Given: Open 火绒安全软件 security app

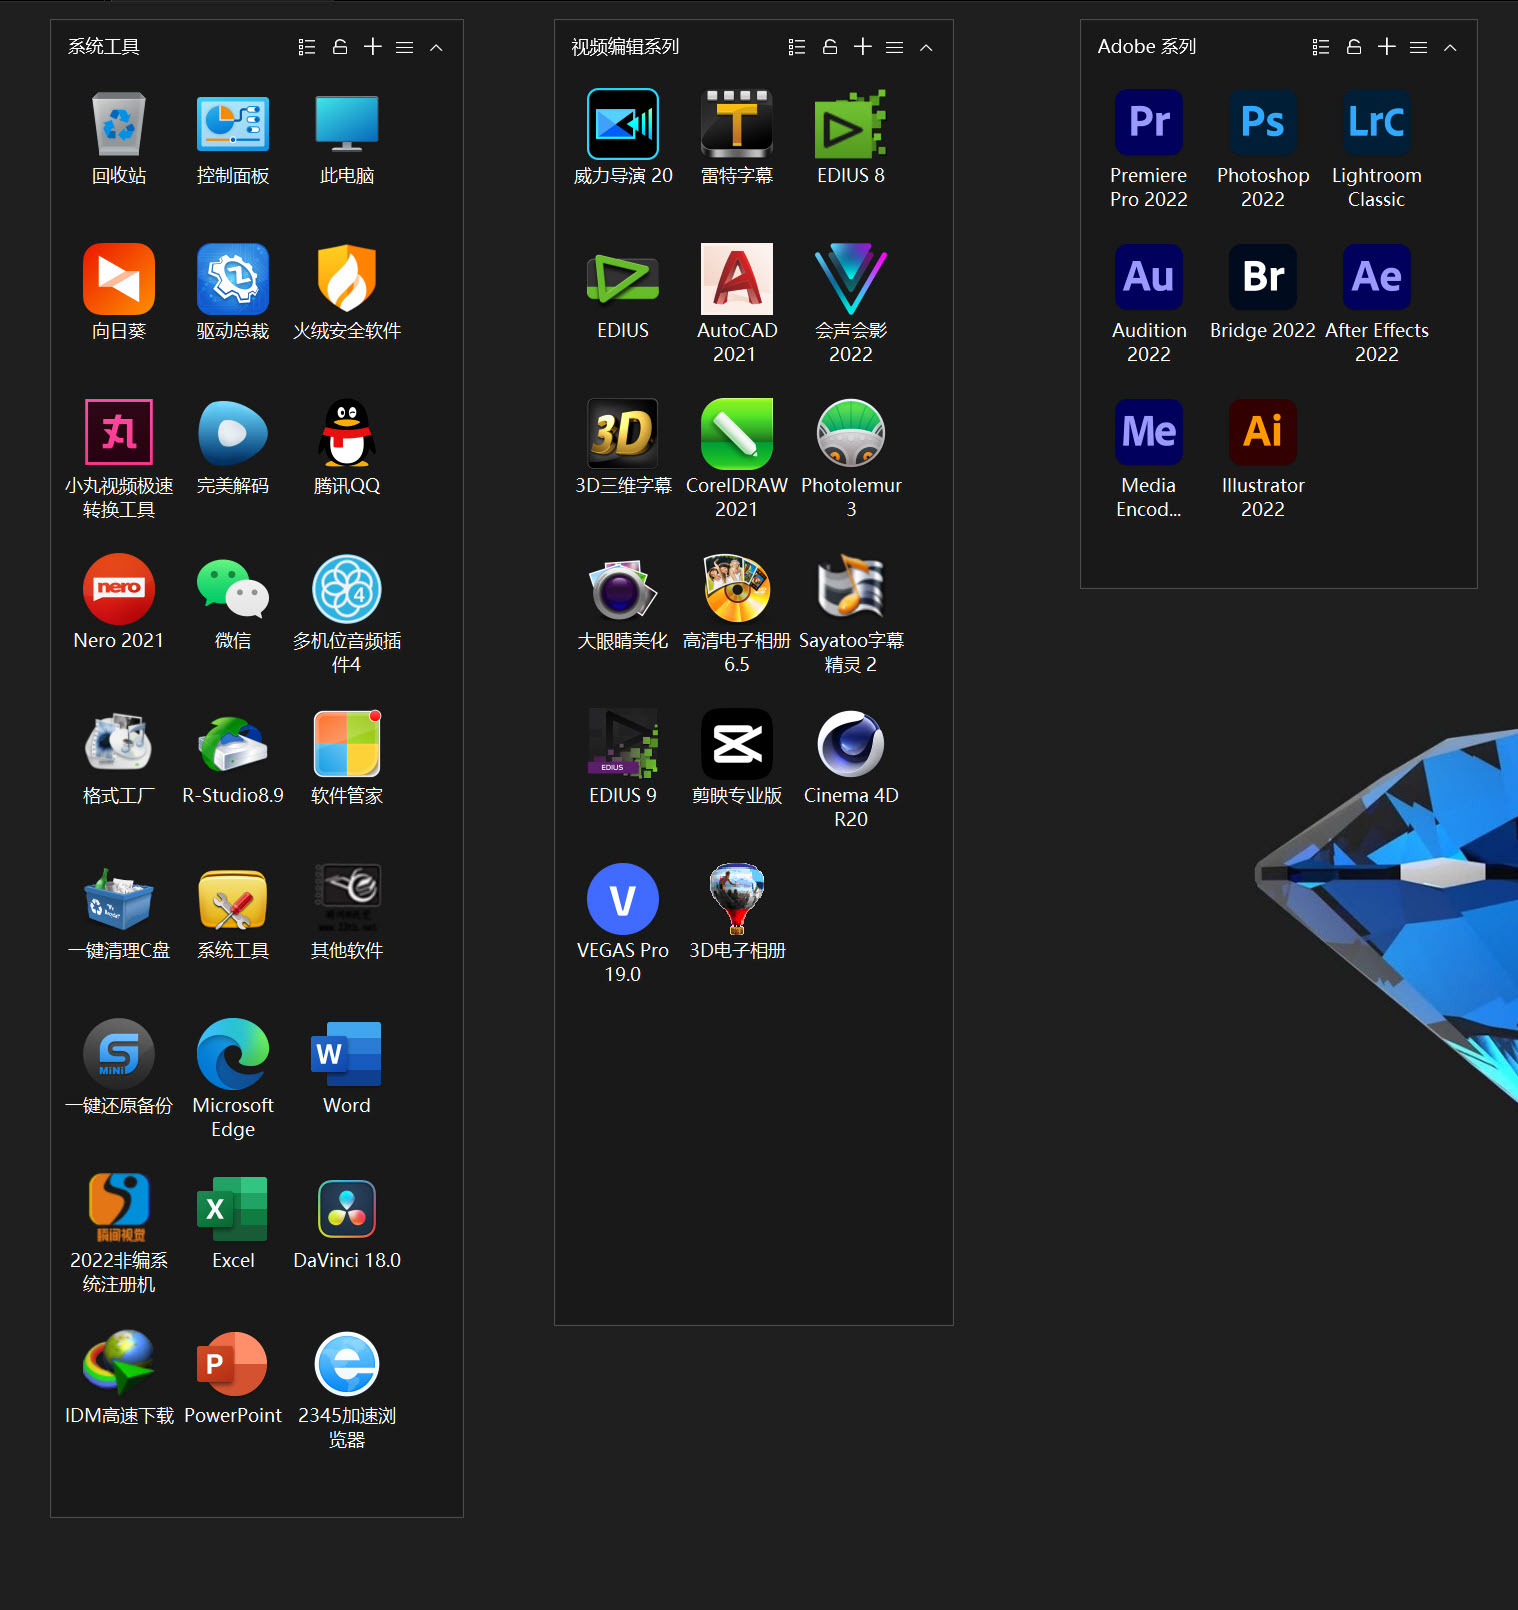Looking at the screenshot, I should click(x=347, y=279).
